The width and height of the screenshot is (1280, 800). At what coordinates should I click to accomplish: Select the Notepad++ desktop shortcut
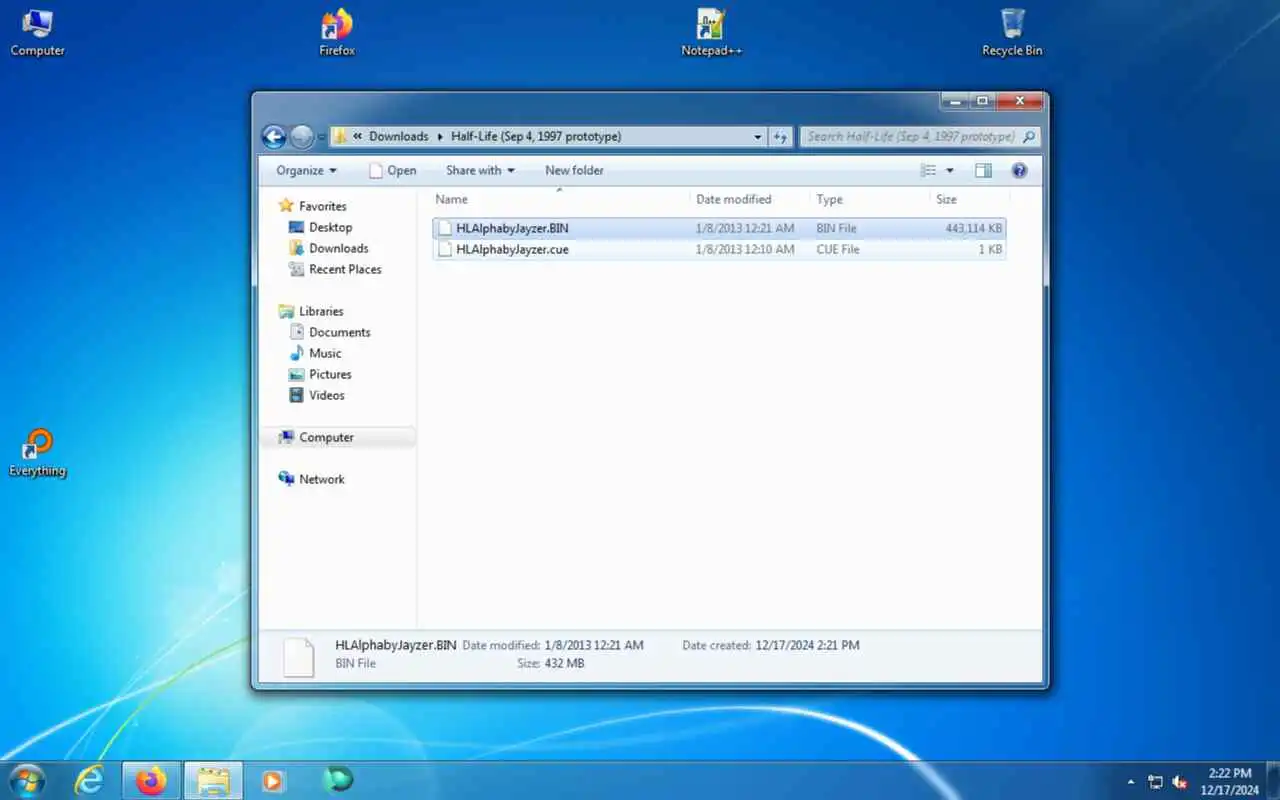click(712, 32)
